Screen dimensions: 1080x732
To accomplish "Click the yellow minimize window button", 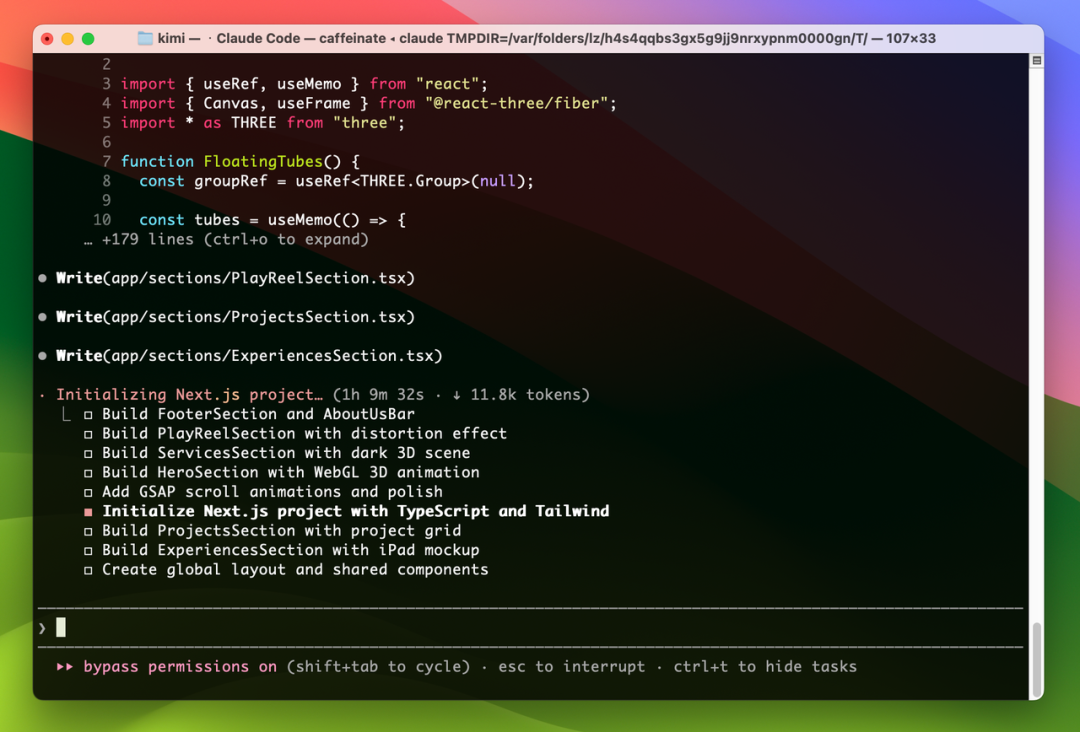I will pos(68,39).
